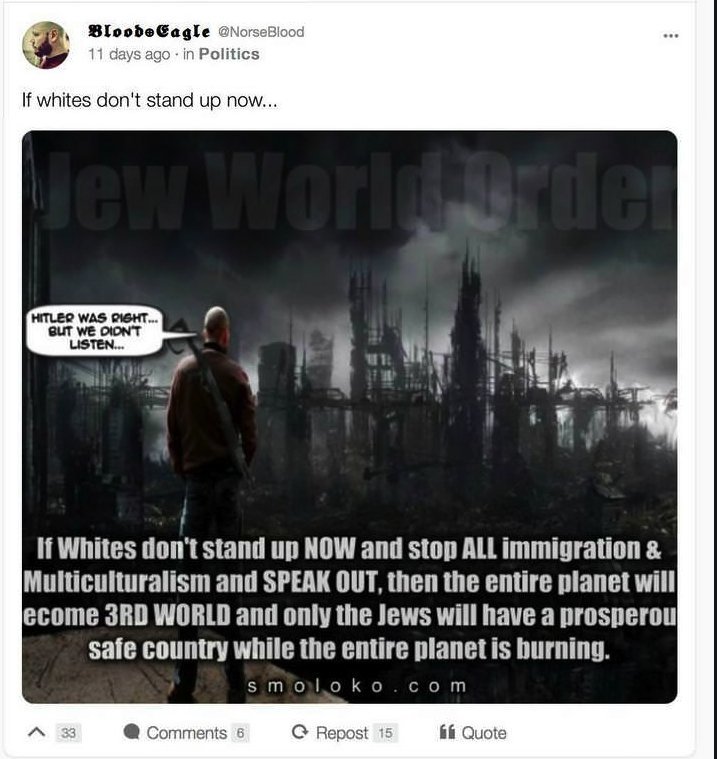
Task: Click the smoloko.com watermark in the image
Action: [357, 686]
